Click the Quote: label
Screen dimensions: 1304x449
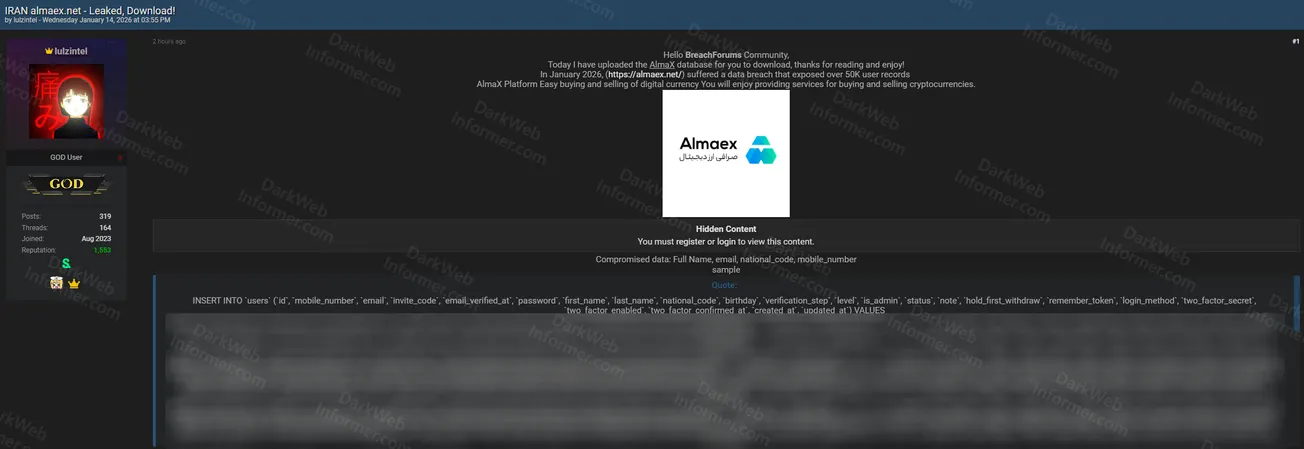[x=724, y=286]
